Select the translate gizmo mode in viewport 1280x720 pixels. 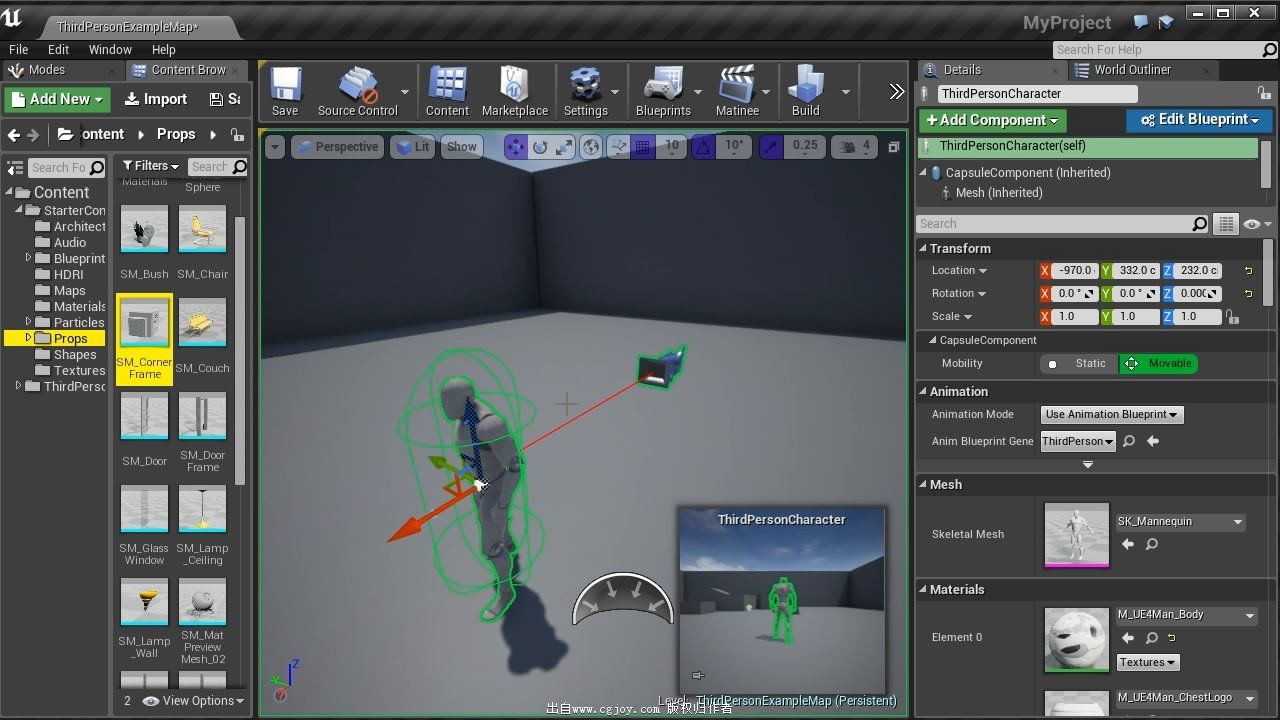tap(516, 147)
